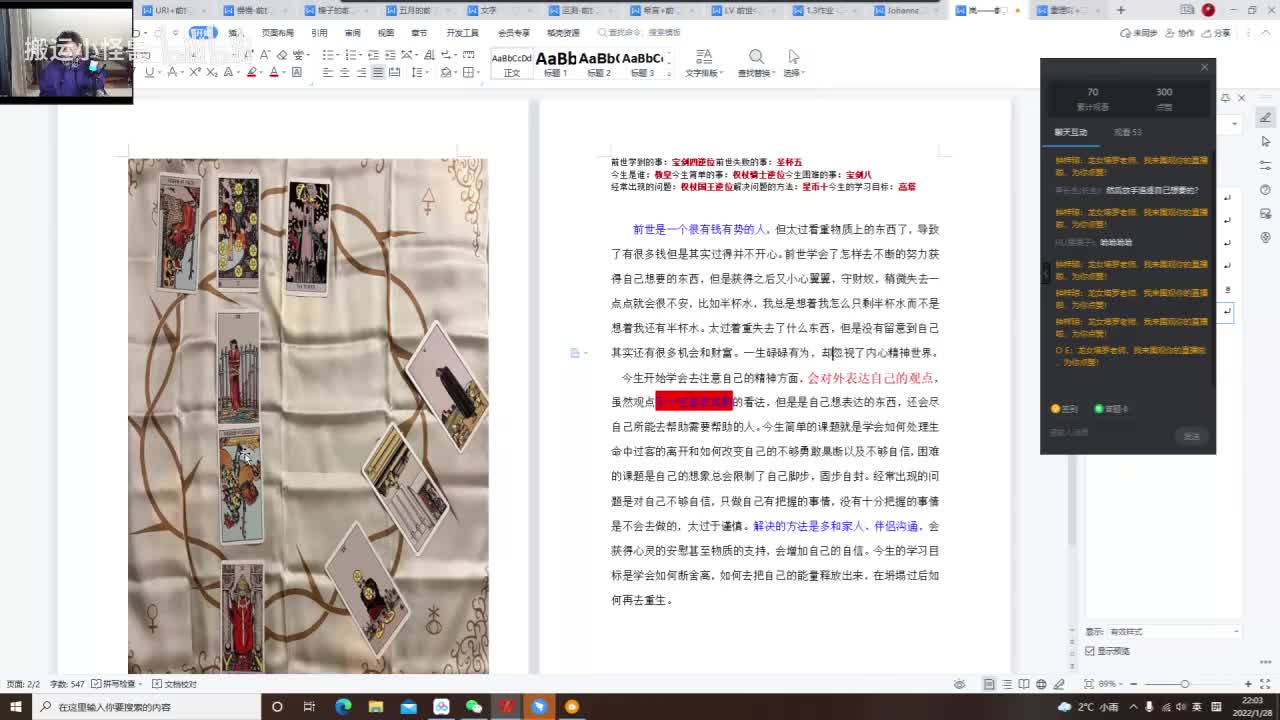Click the text highlight color icon
The height and width of the screenshot is (720, 1280).
pyautogui.click(x=251, y=72)
